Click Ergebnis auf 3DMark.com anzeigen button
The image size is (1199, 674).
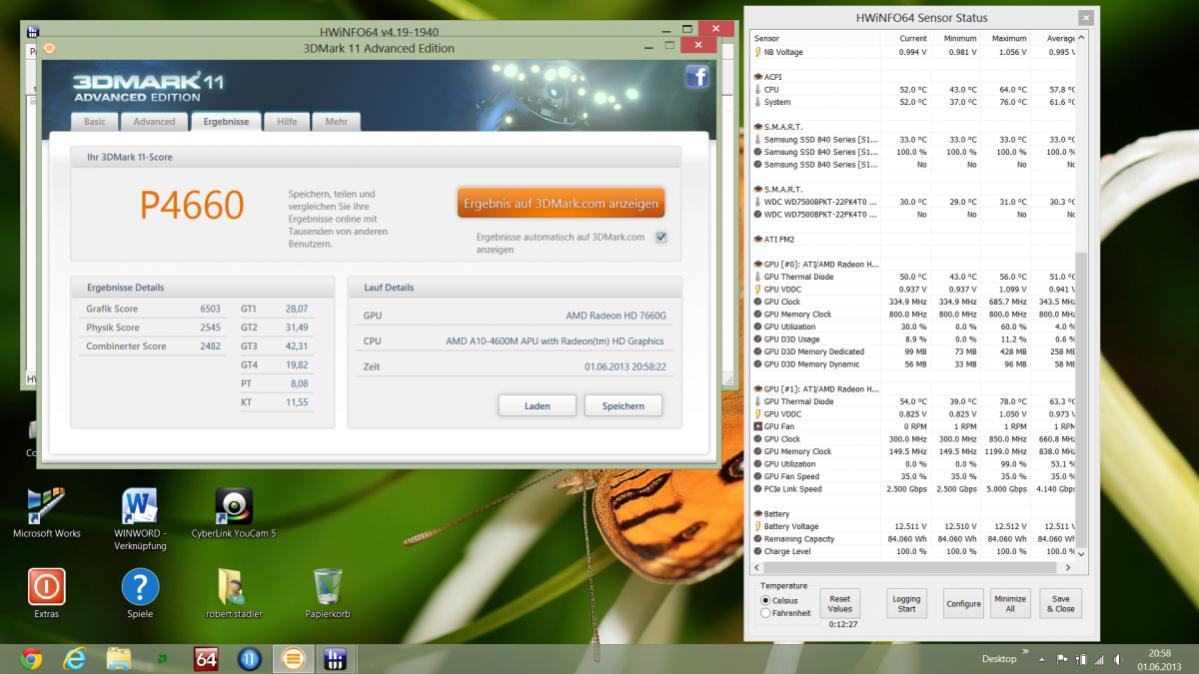[561, 204]
